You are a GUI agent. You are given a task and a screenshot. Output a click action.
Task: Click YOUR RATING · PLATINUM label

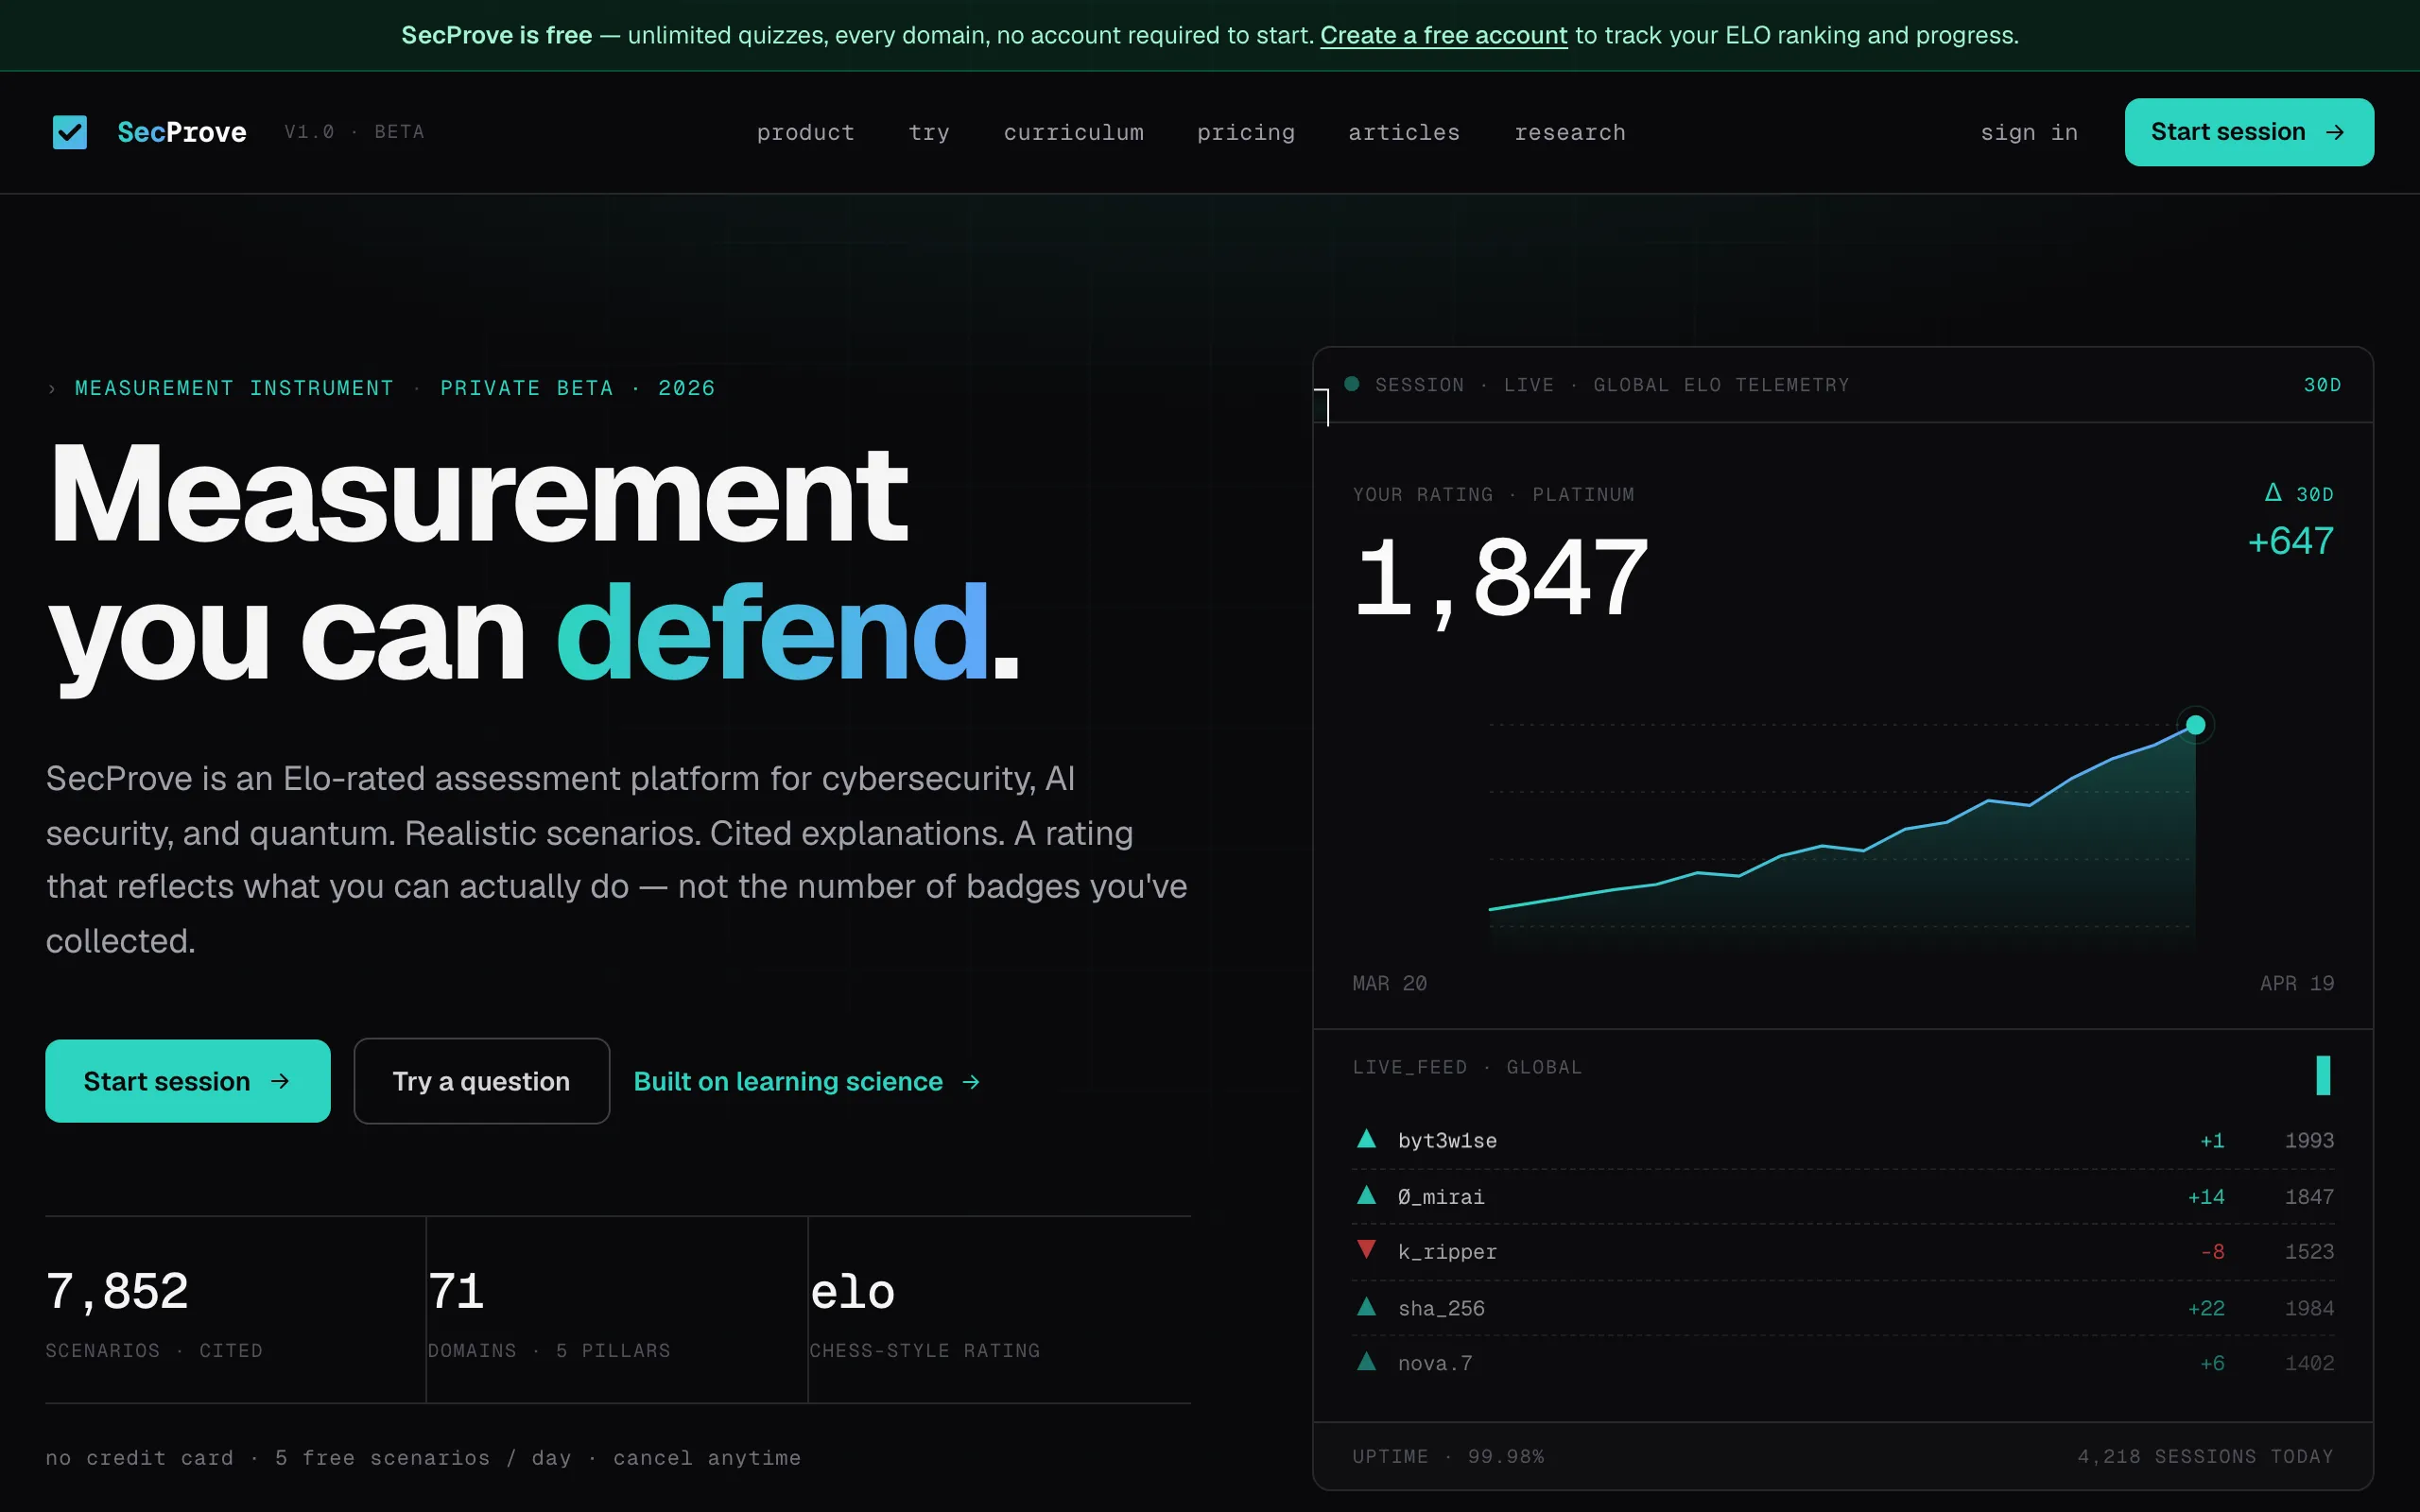click(x=1493, y=495)
